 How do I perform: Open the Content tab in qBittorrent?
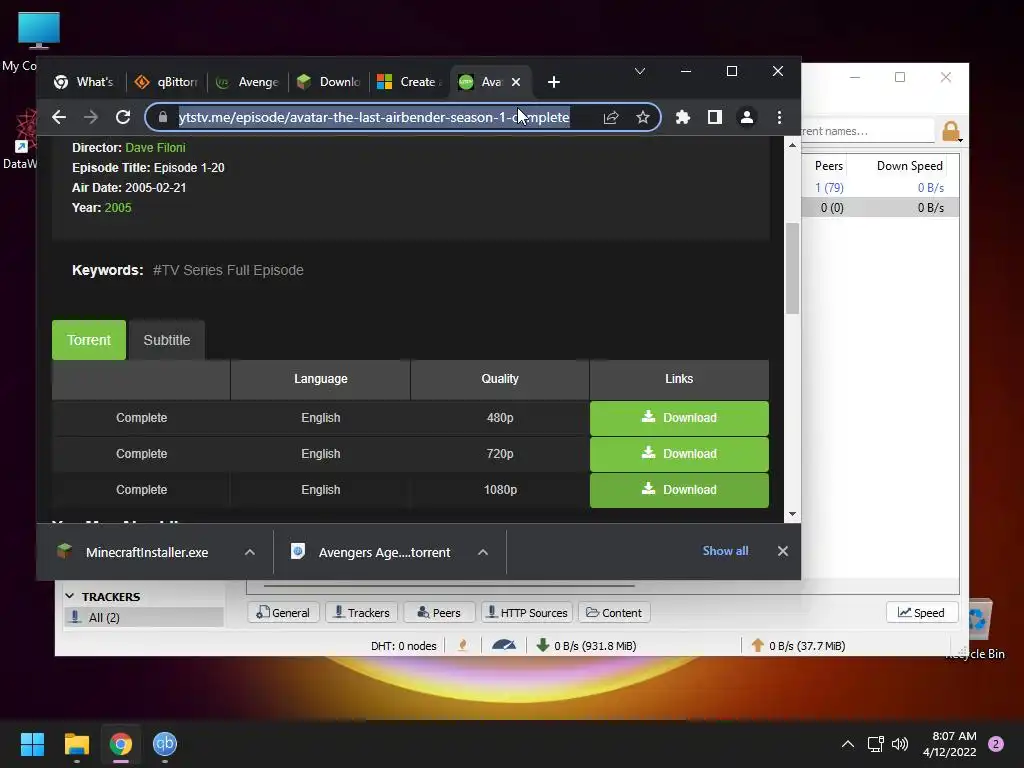pos(614,613)
